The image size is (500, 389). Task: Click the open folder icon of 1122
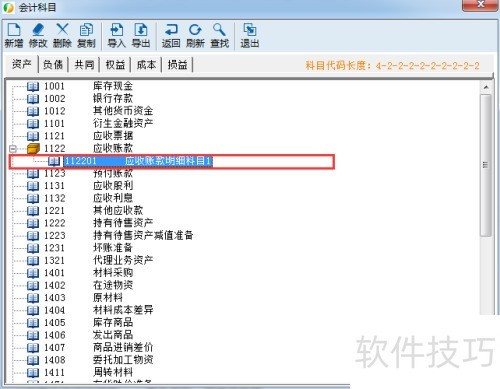point(33,148)
